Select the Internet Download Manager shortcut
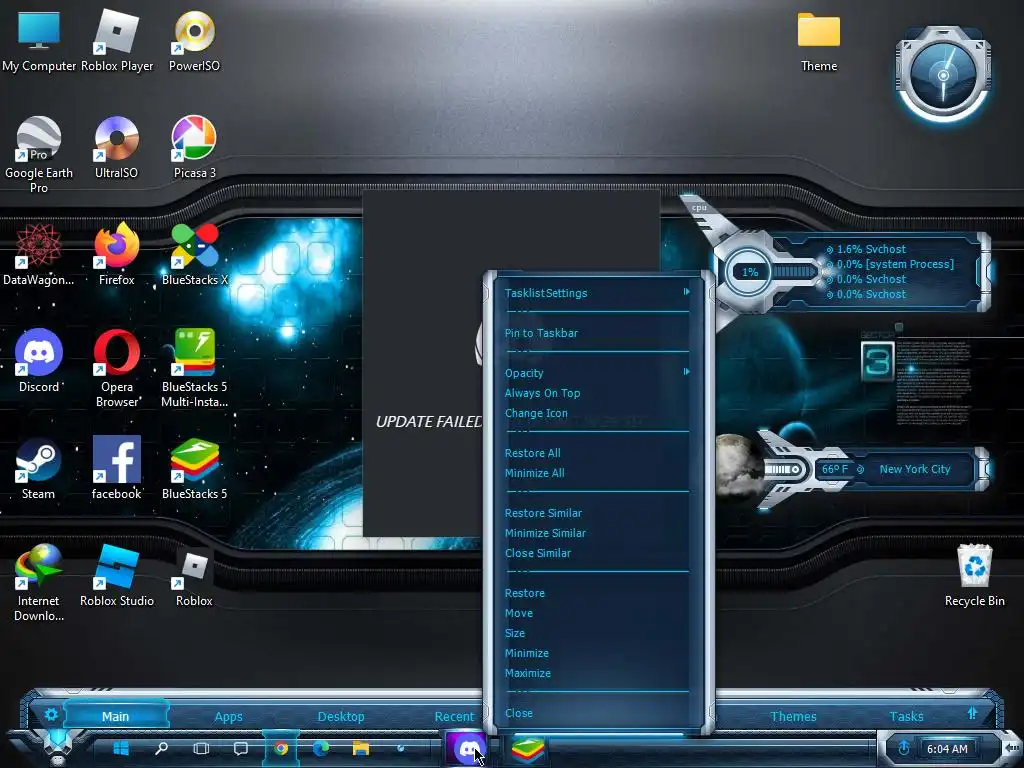 coord(39,583)
